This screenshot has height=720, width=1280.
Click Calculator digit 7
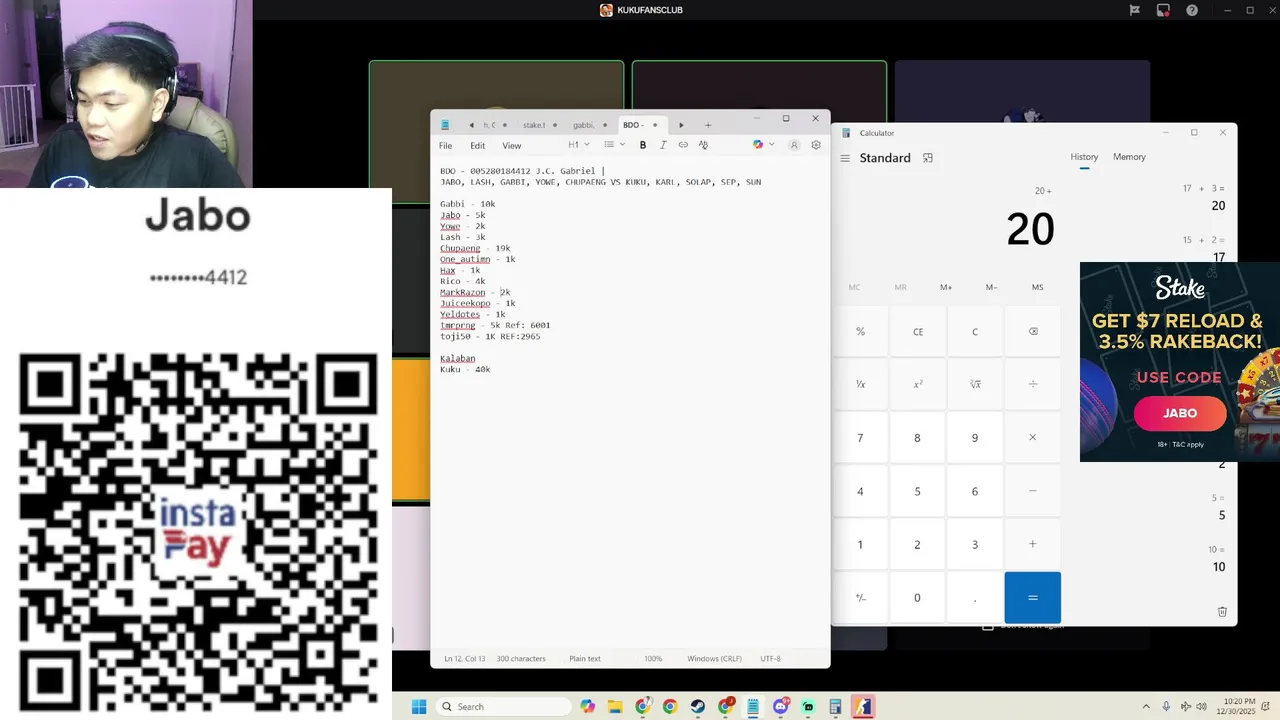click(x=860, y=437)
